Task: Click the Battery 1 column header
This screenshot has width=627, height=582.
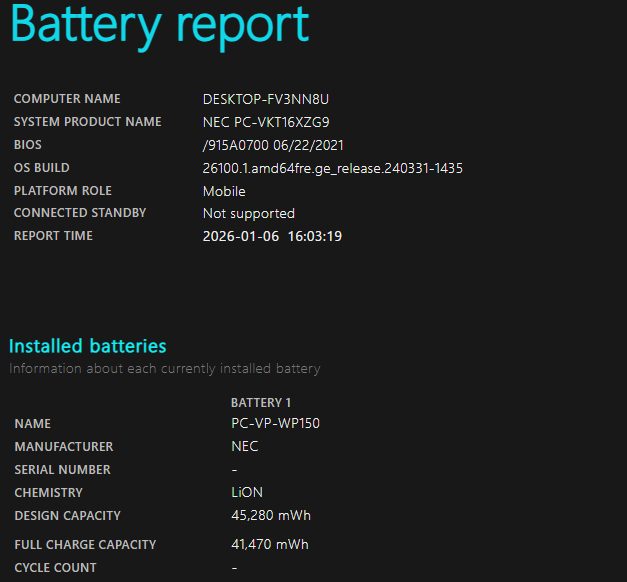Action: point(261,402)
